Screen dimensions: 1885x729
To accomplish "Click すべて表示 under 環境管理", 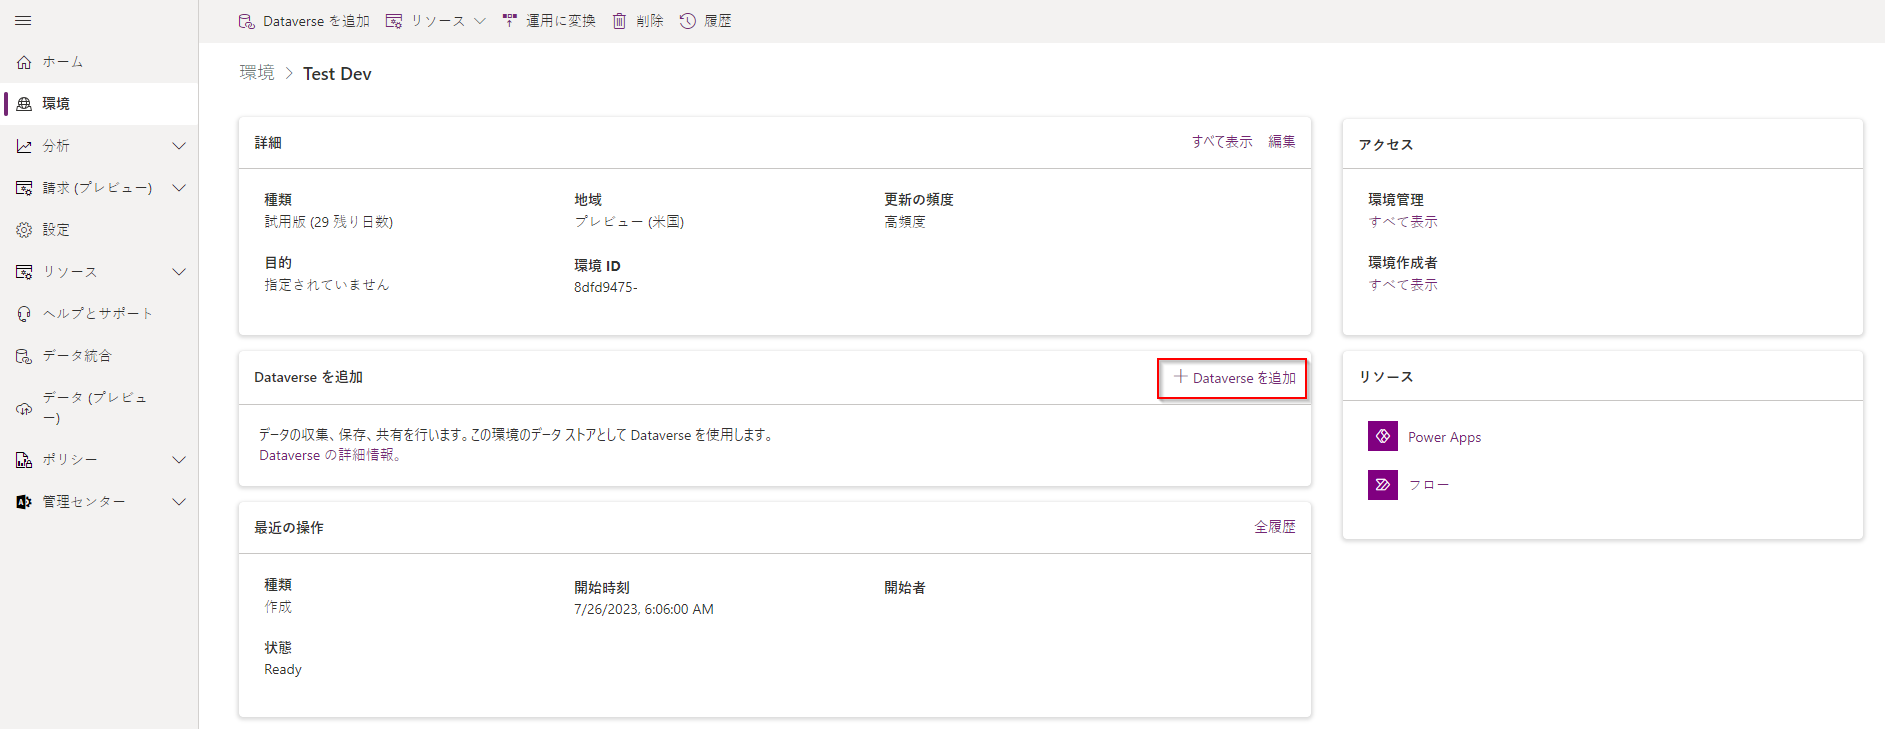I will 1403,222.
